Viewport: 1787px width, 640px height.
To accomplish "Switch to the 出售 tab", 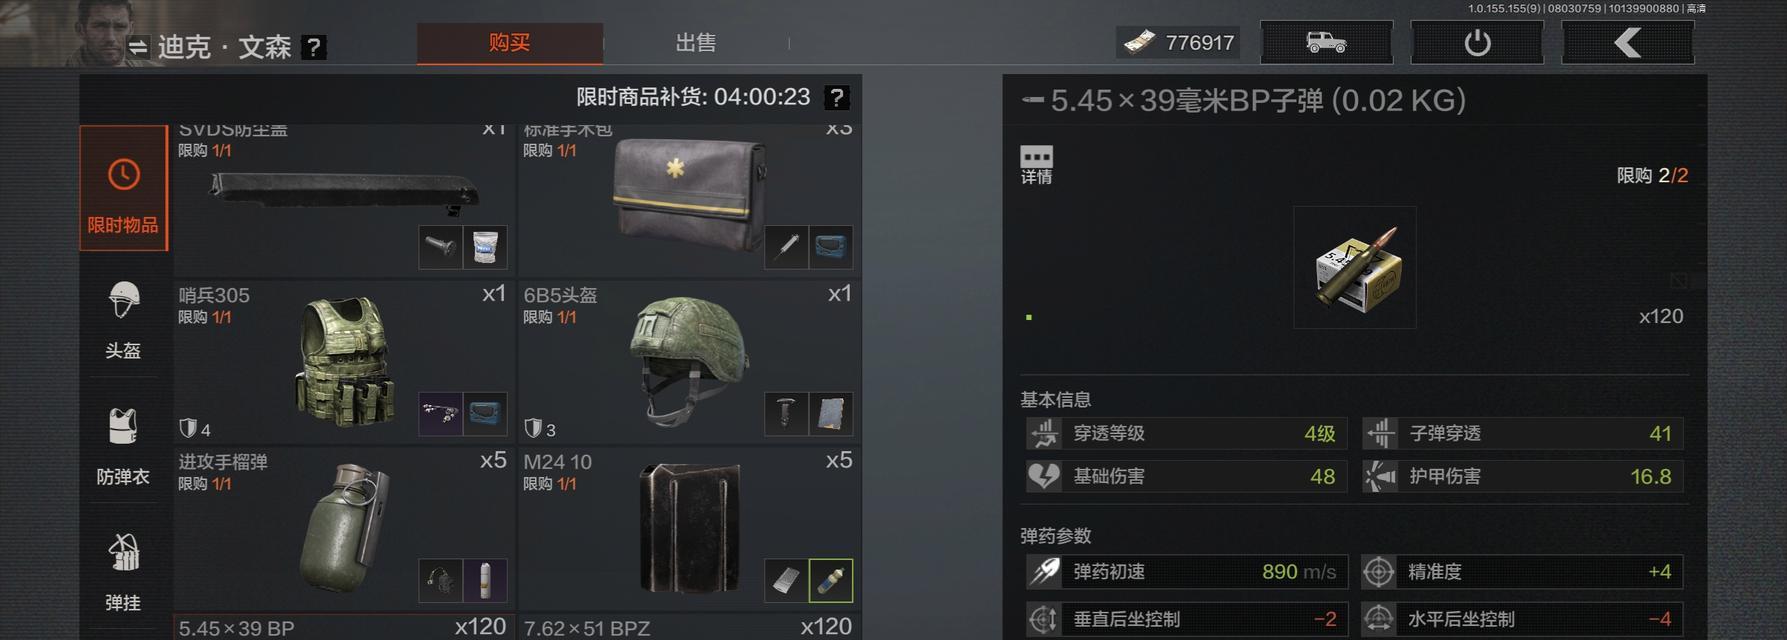I will click(696, 43).
